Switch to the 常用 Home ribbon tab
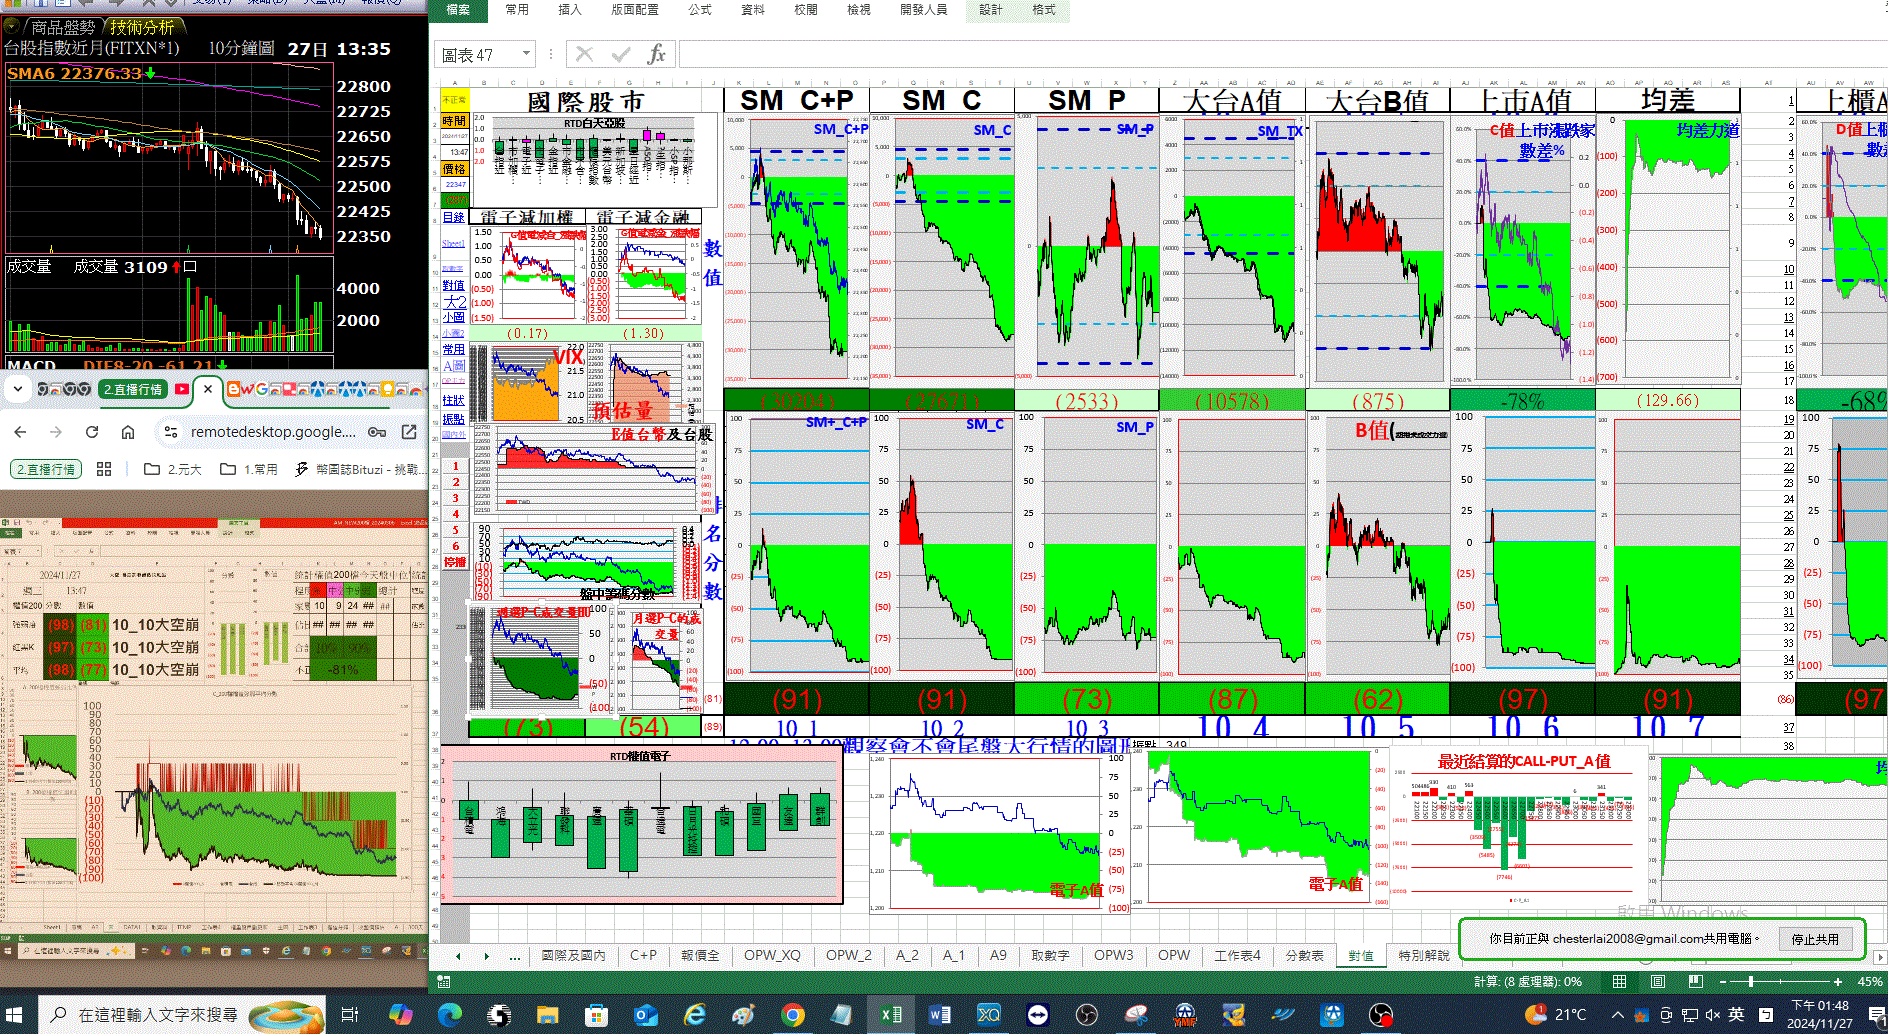The height and width of the screenshot is (1034, 1888). click(517, 10)
